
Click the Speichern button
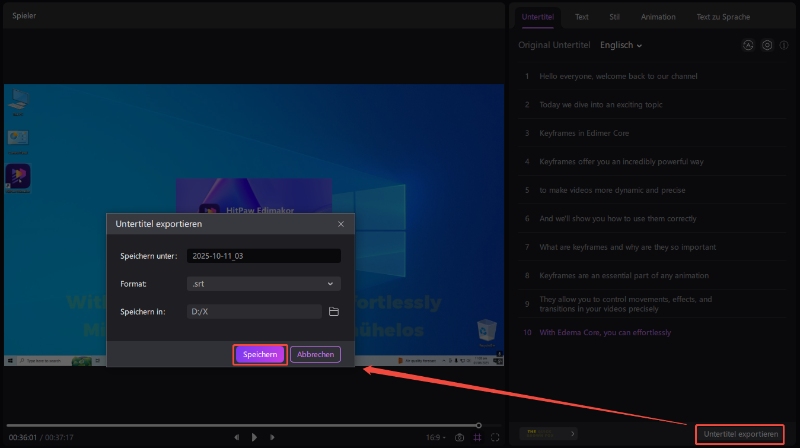pos(260,354)
